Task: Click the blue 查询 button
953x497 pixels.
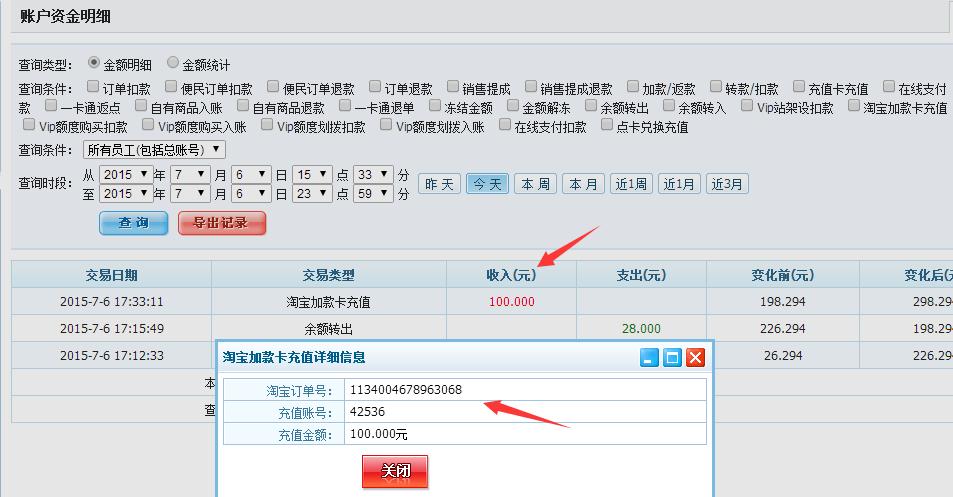Action: [x=134, y=223]
